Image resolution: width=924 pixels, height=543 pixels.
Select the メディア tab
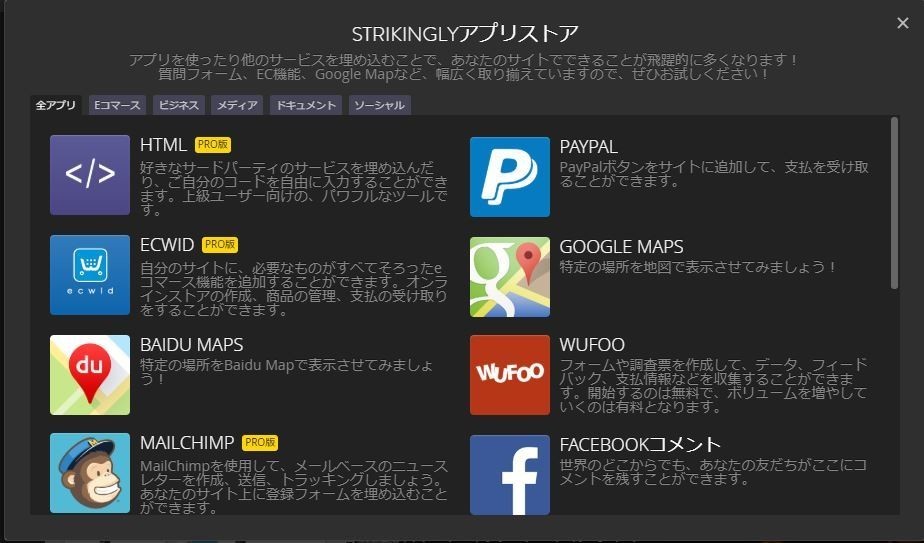(x=237, y=105)
